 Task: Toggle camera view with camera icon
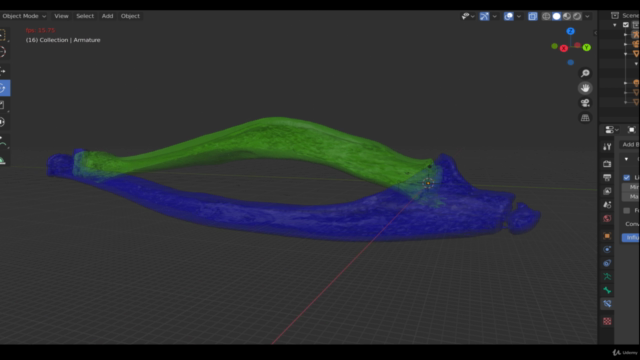click(585, 103)
